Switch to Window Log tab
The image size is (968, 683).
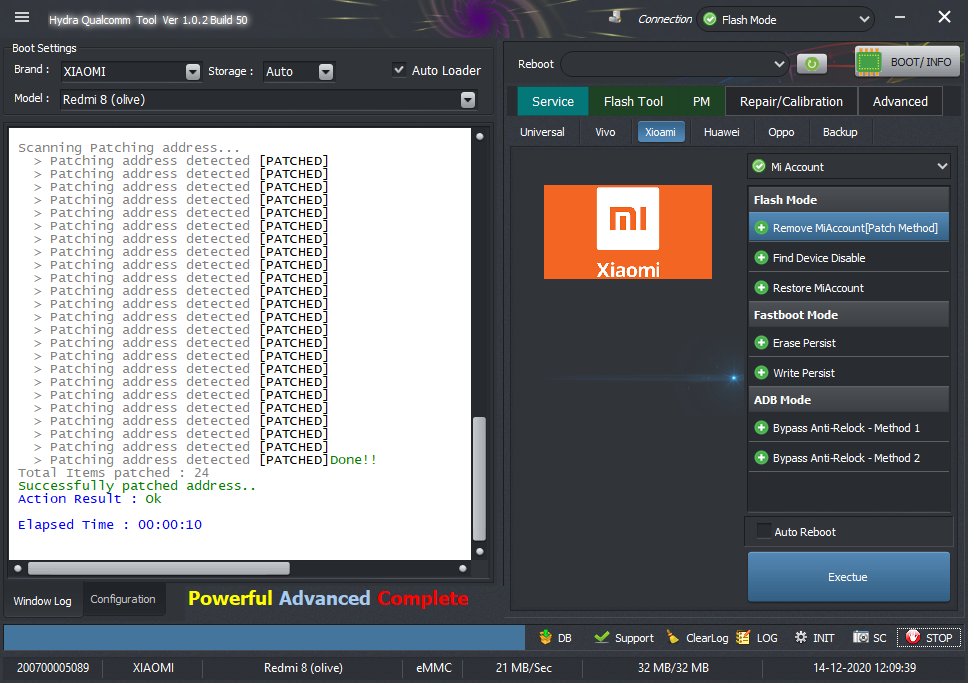43,601
